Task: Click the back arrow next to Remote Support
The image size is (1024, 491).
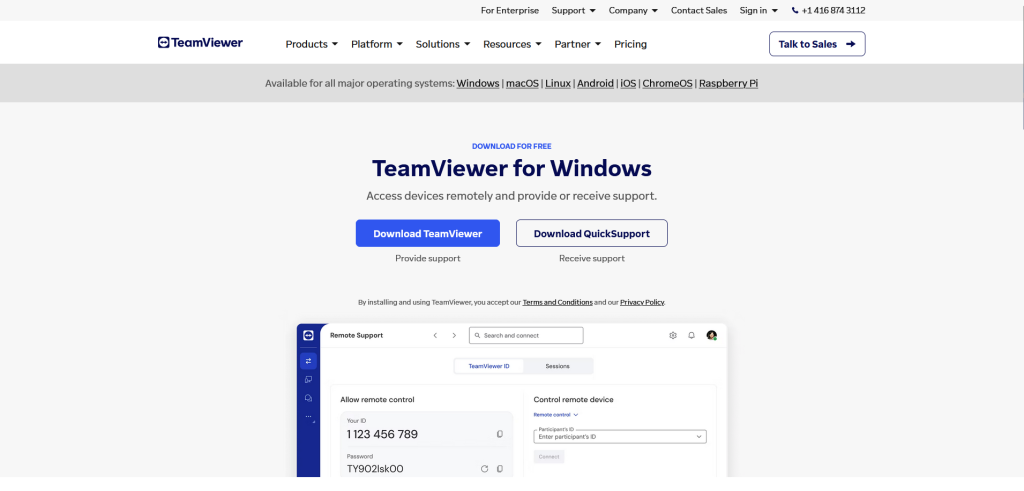Action: pyautogui.click(x=436, y=336)
